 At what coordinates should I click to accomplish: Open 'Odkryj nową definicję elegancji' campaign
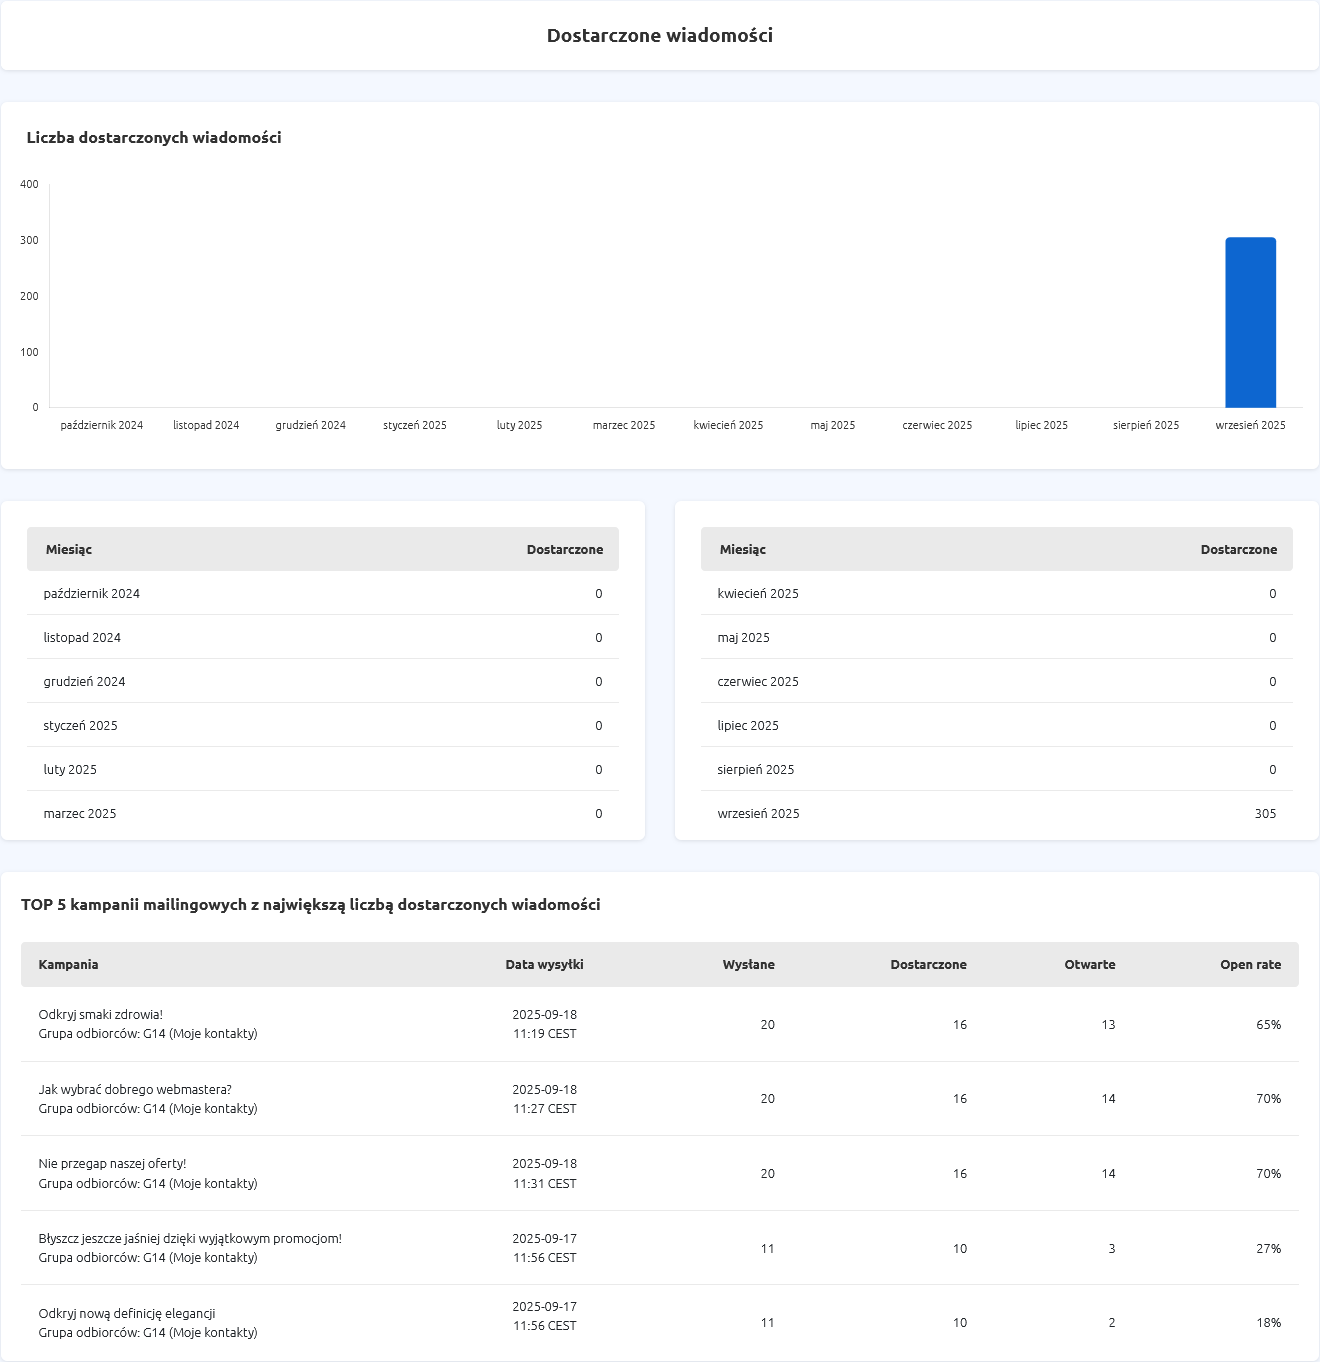(127, 1314)
